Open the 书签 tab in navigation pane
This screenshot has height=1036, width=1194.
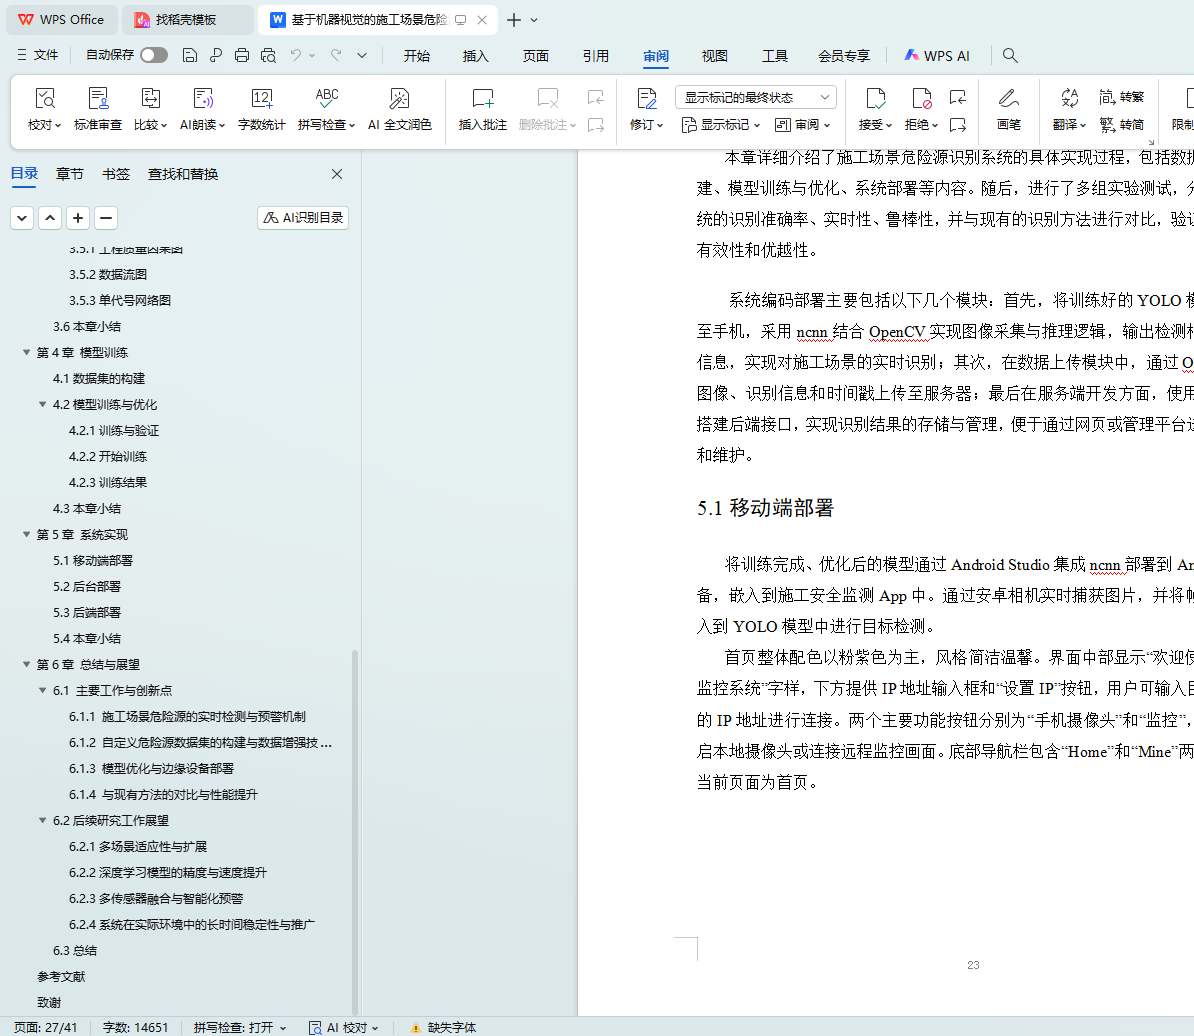pos(116,174)
